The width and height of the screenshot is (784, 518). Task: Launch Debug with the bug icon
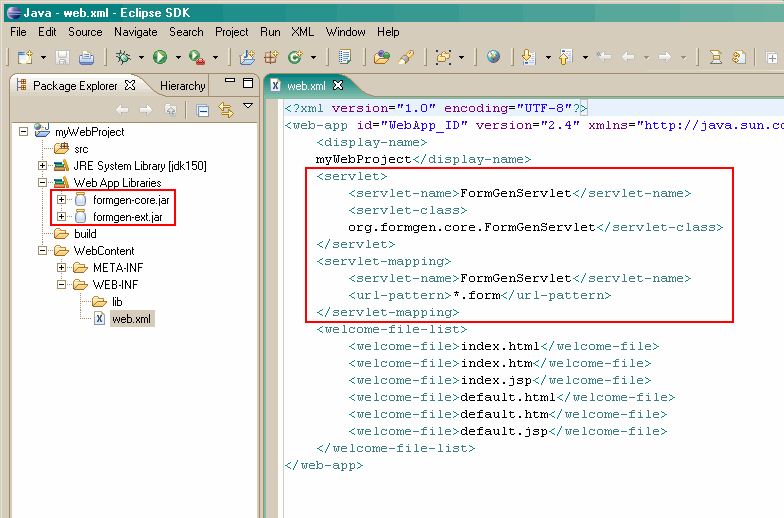[x=124, y=58]
